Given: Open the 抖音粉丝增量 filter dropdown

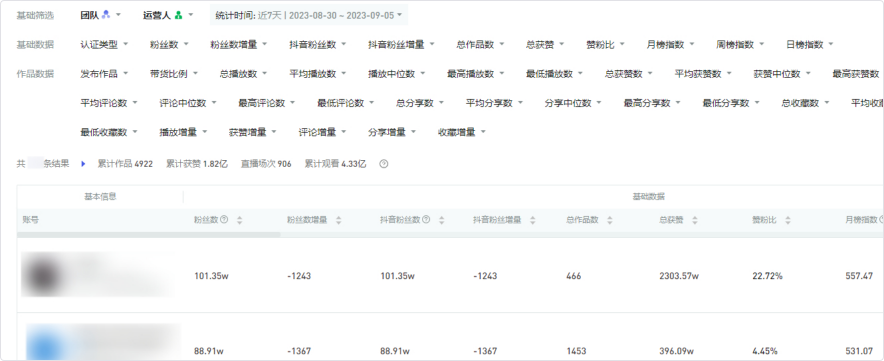Looking at the screenshot, I should 401,45.
